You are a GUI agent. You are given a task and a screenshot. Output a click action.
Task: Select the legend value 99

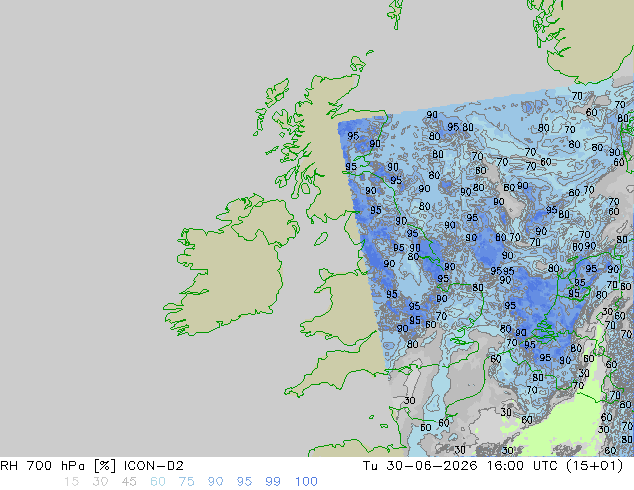273,482
